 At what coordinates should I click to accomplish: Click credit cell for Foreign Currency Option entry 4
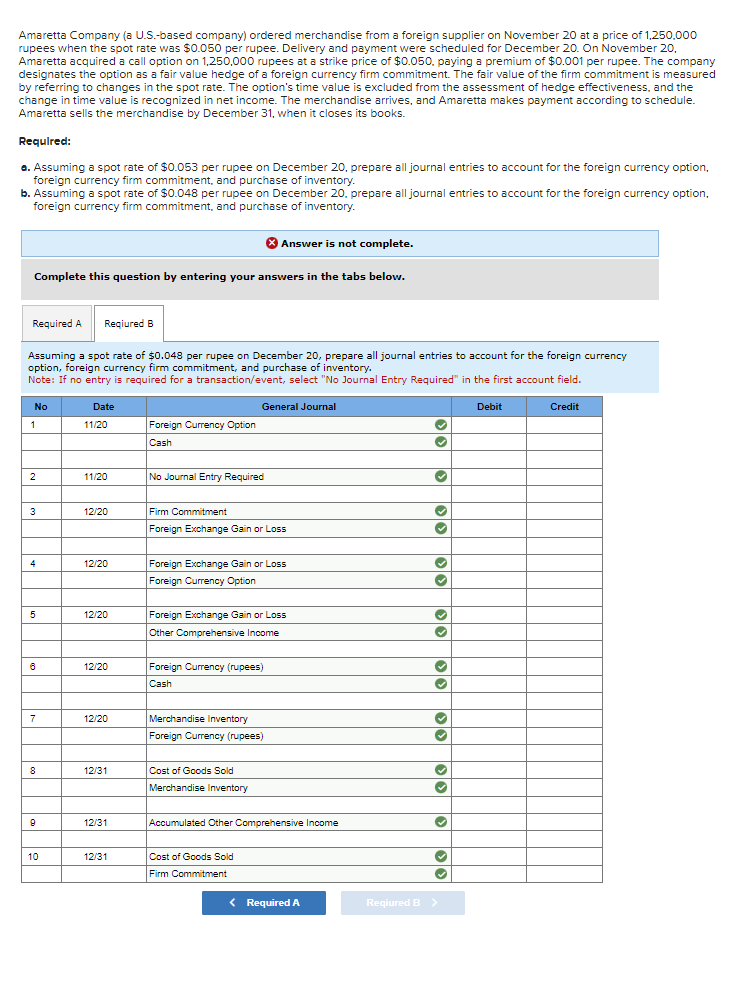(564, 580)
